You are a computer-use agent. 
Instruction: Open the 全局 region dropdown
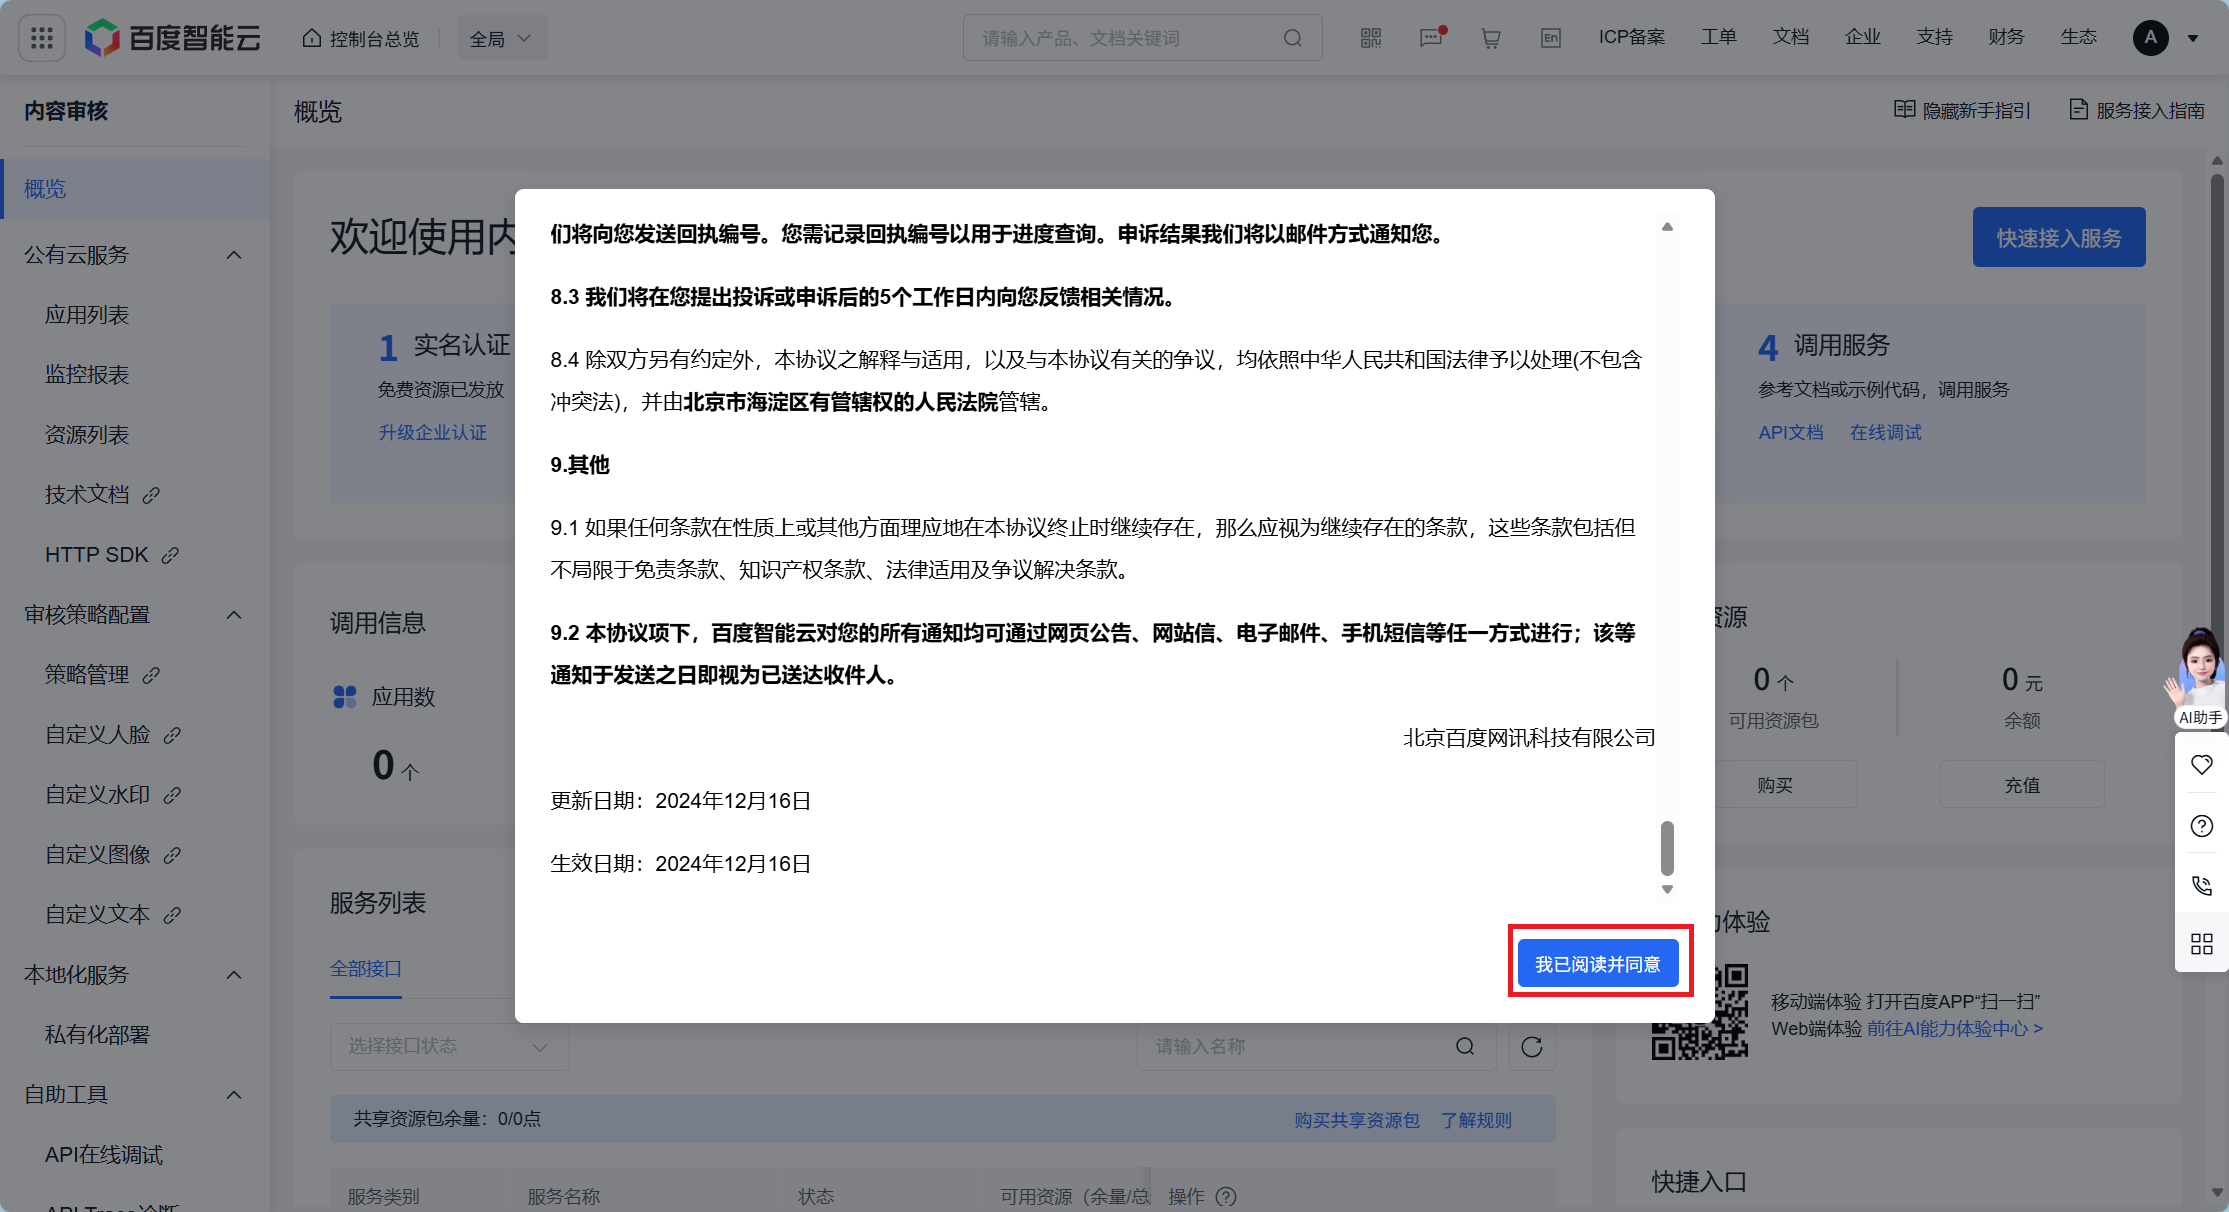coord(502,38)
